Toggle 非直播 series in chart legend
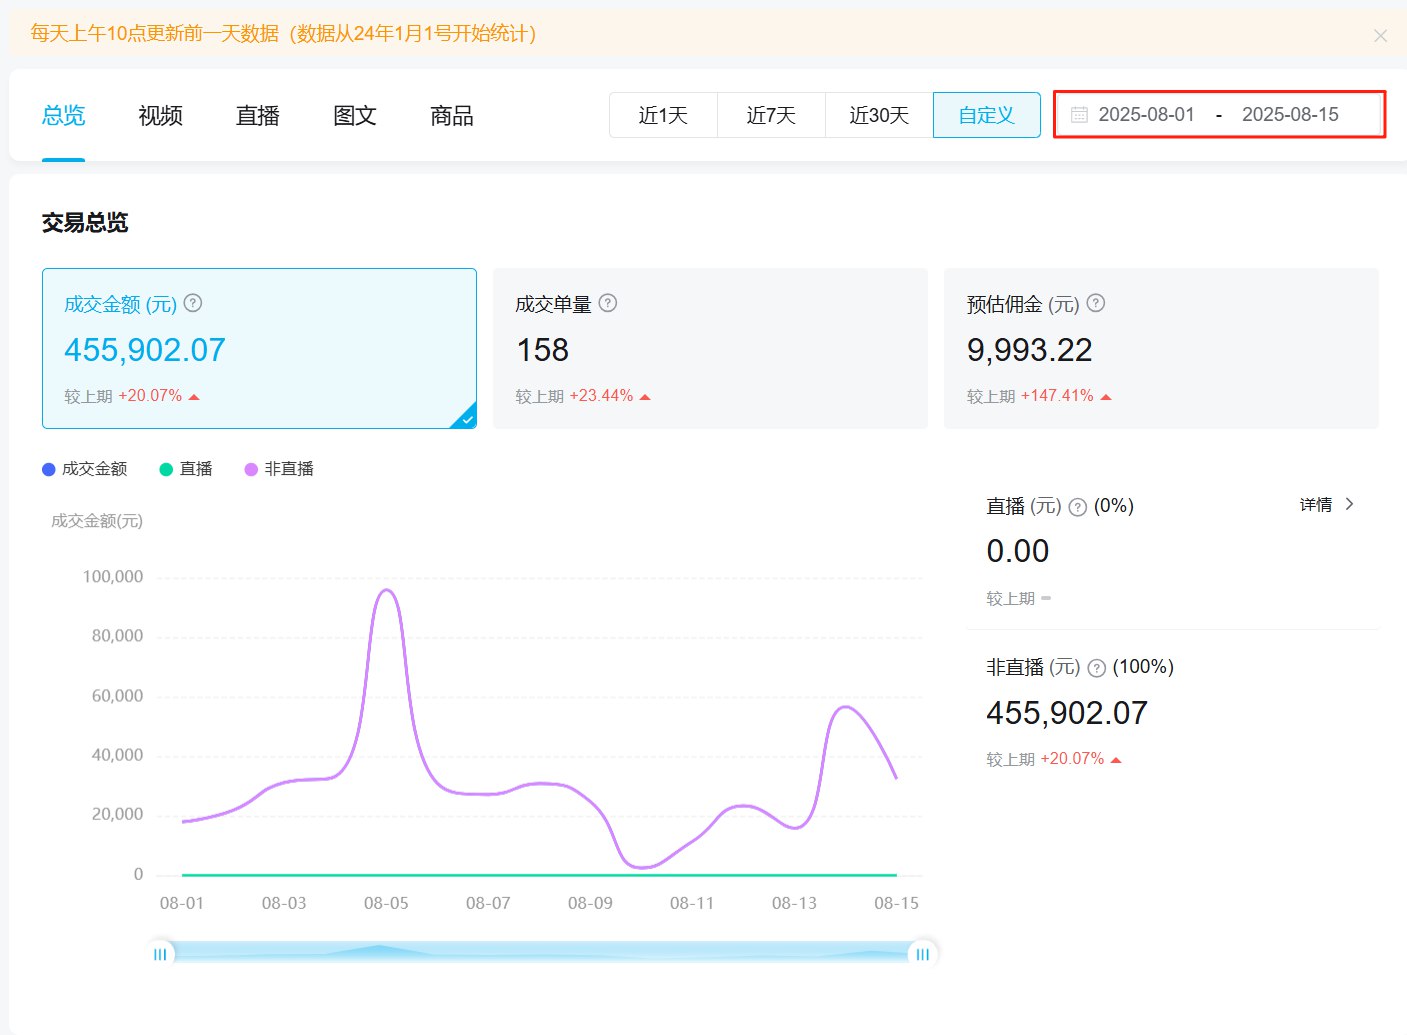This screenshot has width=1407, height=1035. pyautogui.click(x=280, y=469)
